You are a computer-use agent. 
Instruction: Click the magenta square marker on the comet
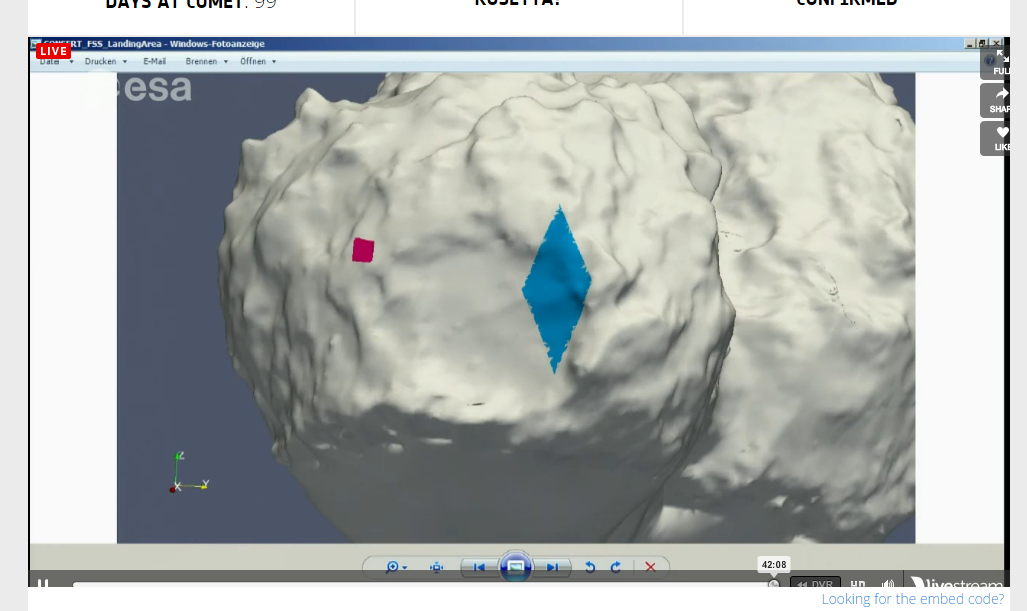point(363,250)
